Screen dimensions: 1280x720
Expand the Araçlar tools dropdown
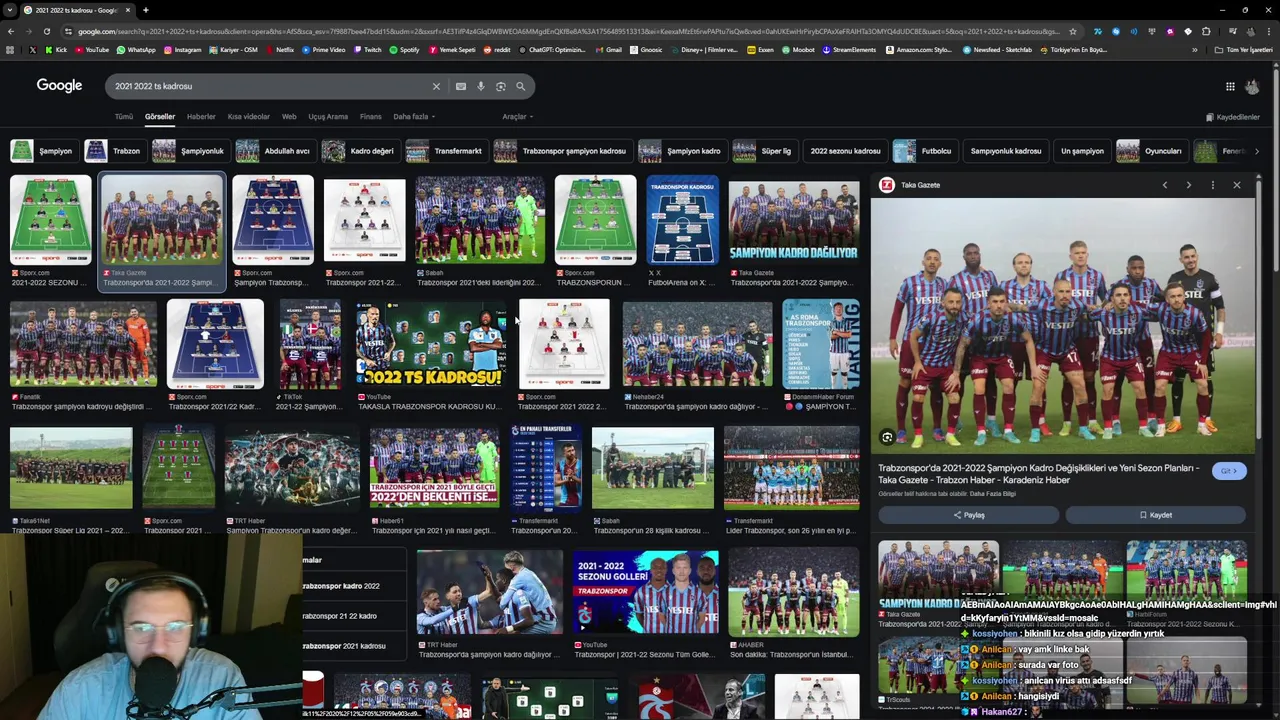517,117
